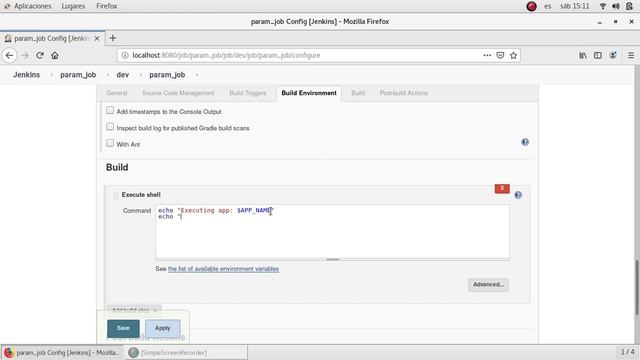Click the Command textarea resize handle
640x360 pixels.
tap(333, 260)
